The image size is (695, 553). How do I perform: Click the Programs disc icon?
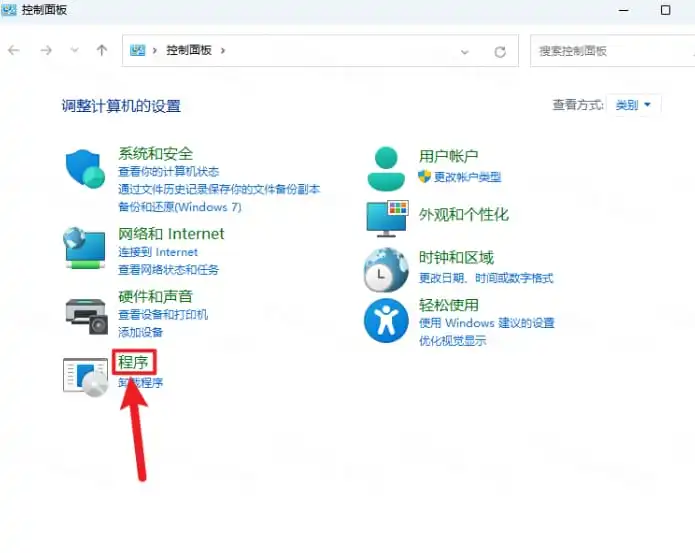86,377
